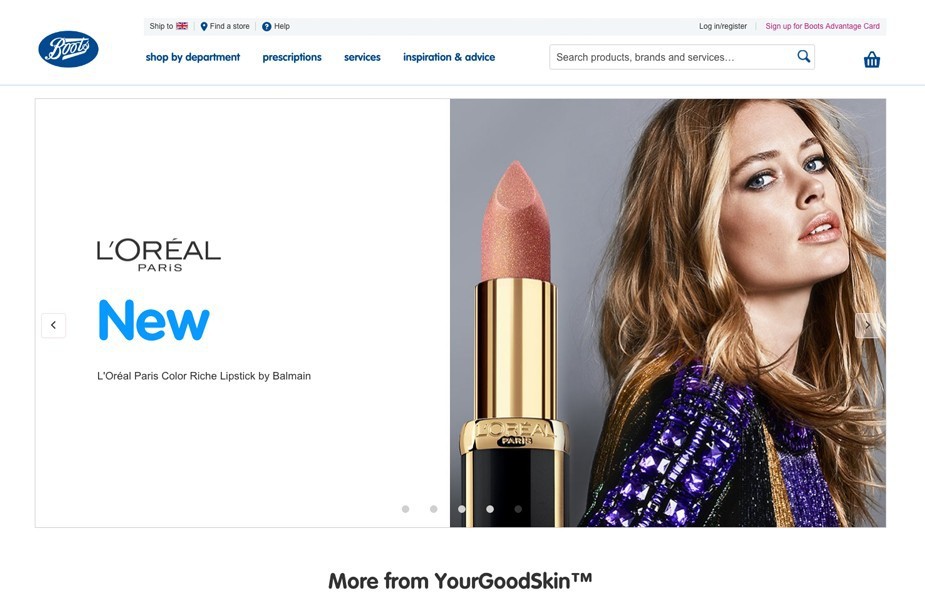This screenshot has width=925, height=600.
Task: Select the second carousel dot
Action: (x=434, y=509)
